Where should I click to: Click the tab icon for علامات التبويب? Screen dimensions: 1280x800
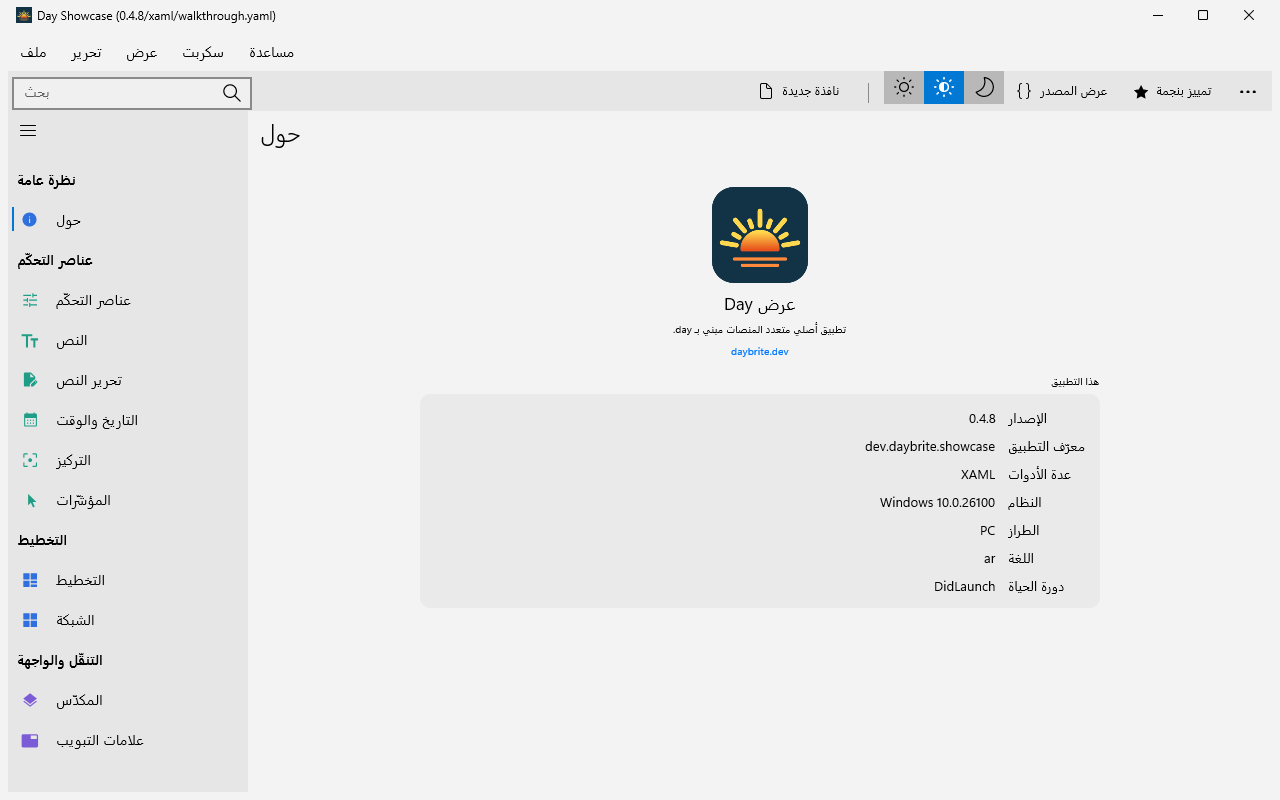click(30, 740)
